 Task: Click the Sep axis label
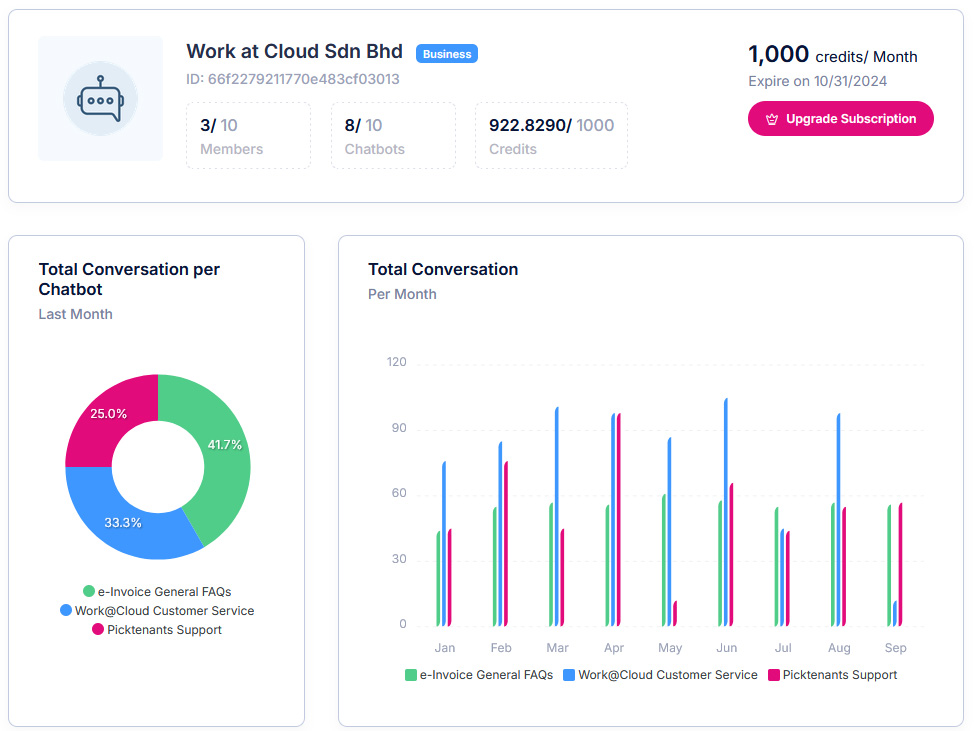[896, 648]
